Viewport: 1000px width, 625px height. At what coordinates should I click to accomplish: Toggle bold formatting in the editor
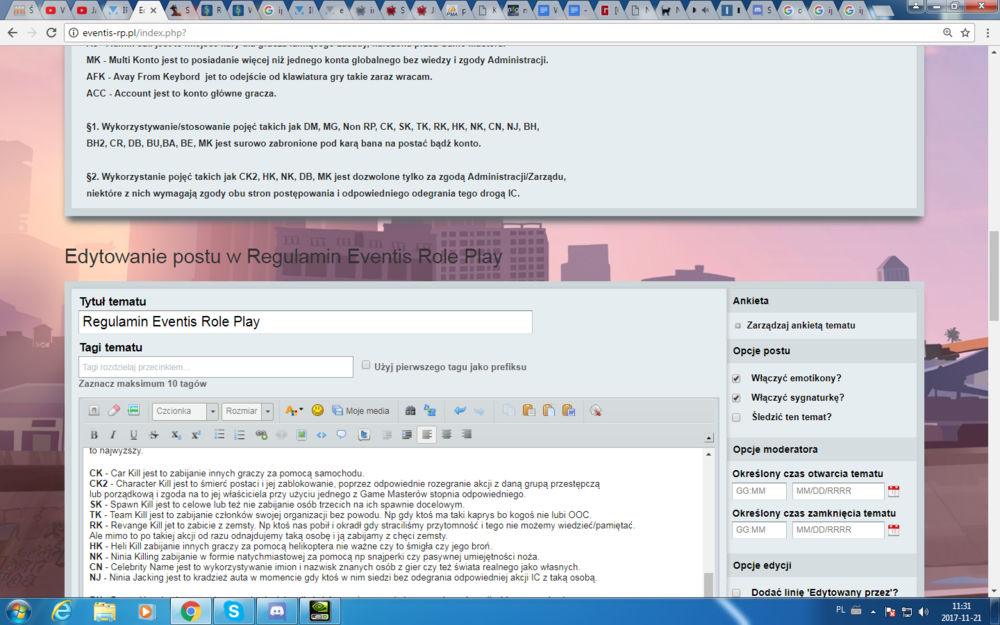coord(94,435)
